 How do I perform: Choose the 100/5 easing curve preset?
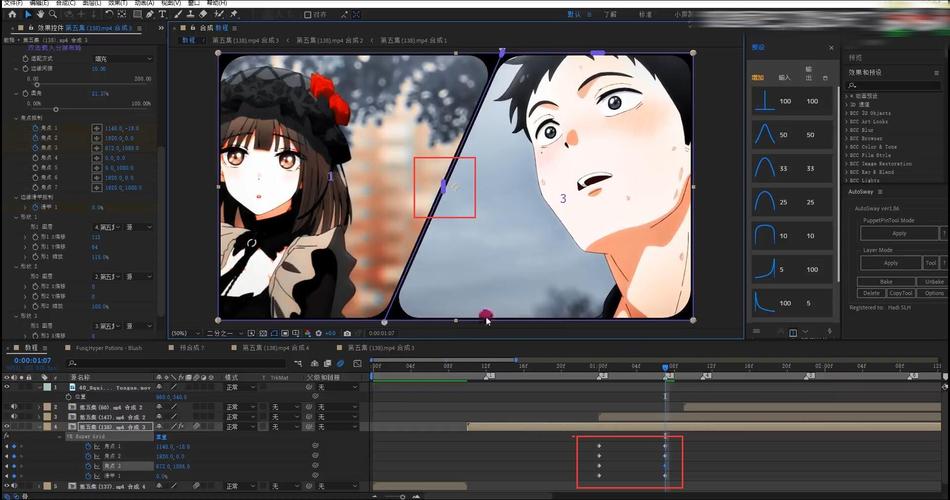(792, 302)
